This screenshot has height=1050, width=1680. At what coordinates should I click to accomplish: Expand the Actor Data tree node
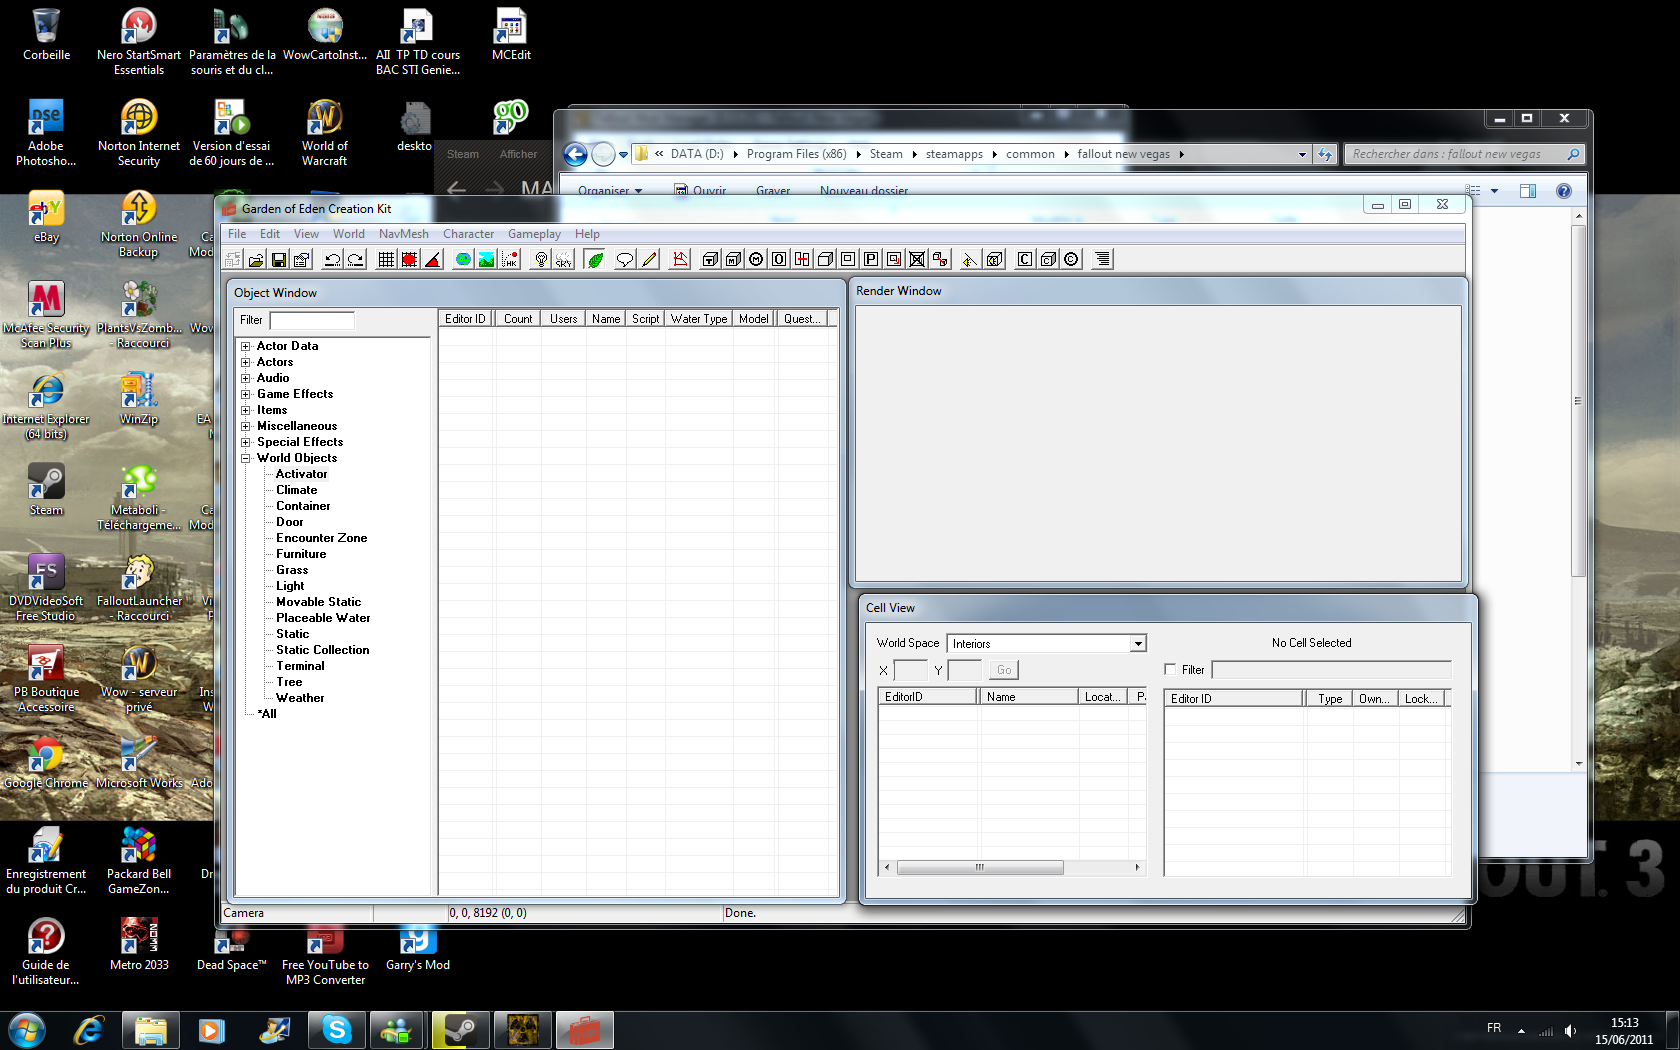[x=245, y=346]
